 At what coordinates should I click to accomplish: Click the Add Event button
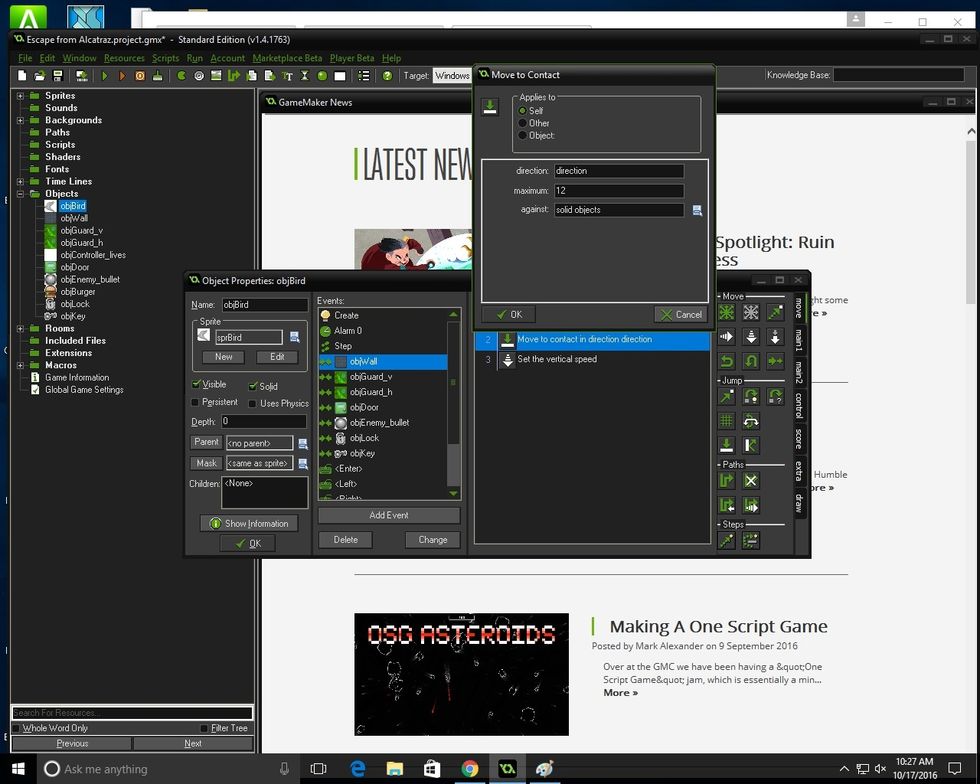tap(389, 516)
